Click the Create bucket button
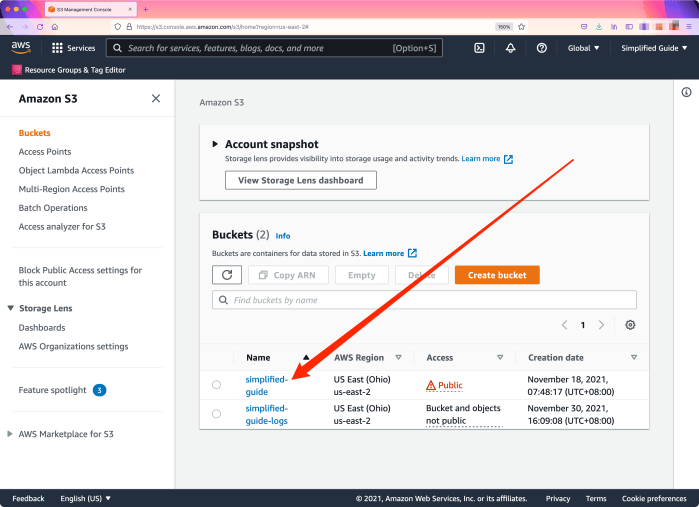Viewport: 699px width, 507px height. (x=497, y=275)
